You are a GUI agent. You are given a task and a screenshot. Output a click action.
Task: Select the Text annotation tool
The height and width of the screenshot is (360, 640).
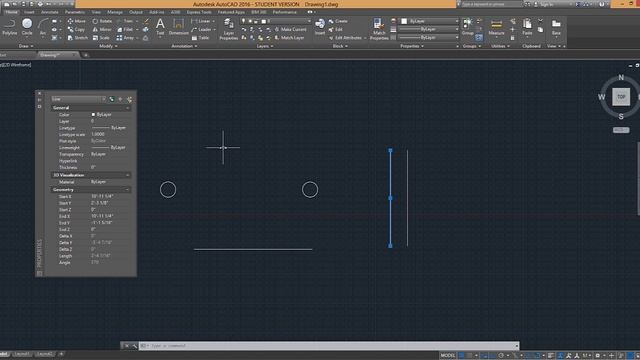[160, 27]
